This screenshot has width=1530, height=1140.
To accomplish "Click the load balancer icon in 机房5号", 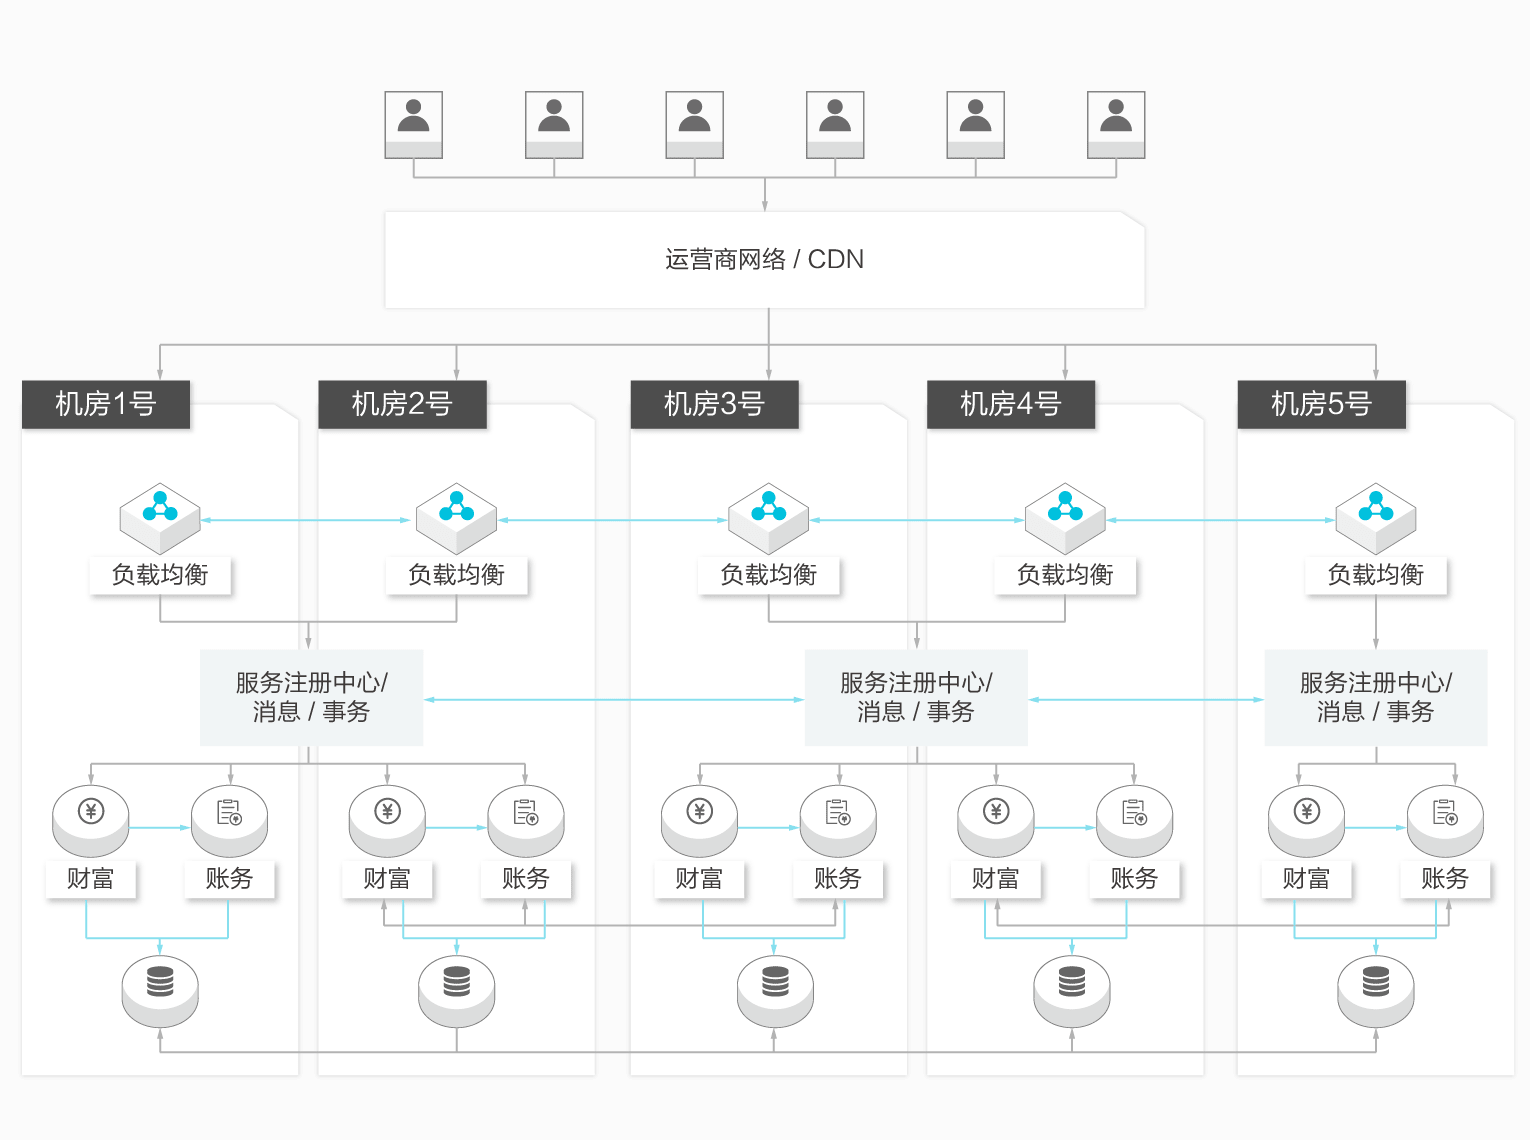I will pyautogui.click(x=1376, y=518).
